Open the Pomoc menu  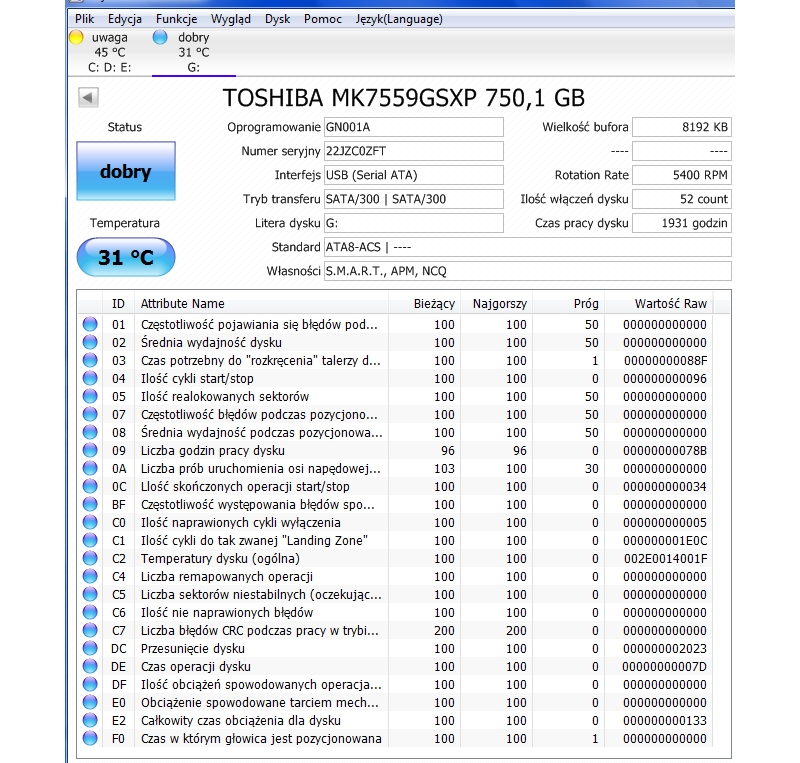[x=322, y=19]
